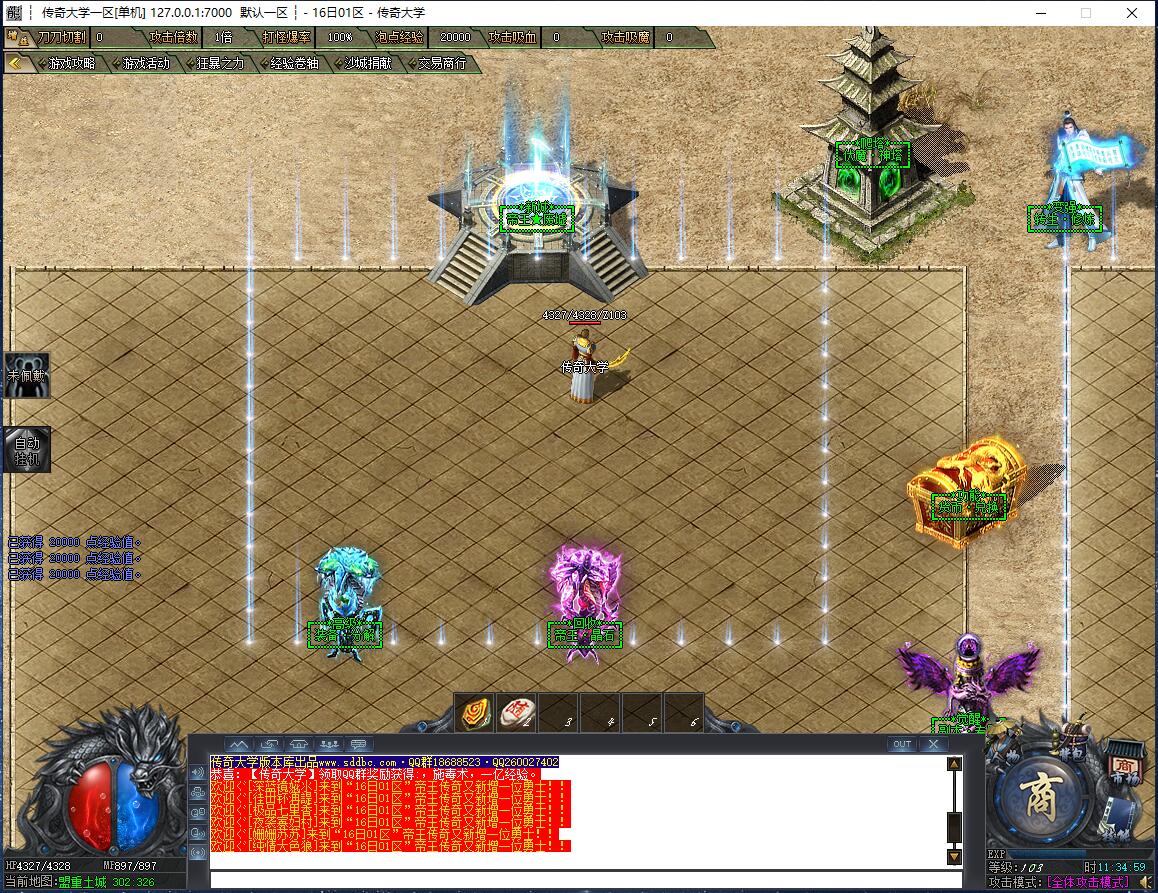Open the 货币·兑换 golden treasure chest
The image size is (1158, 893).
967,493
